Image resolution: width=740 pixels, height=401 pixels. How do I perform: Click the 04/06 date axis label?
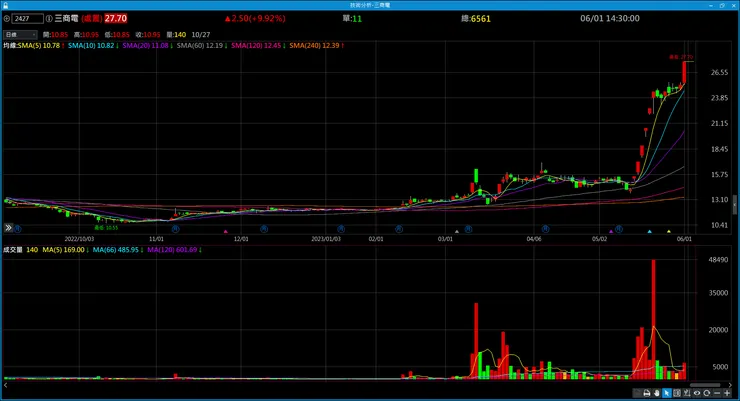coord(534,239)
